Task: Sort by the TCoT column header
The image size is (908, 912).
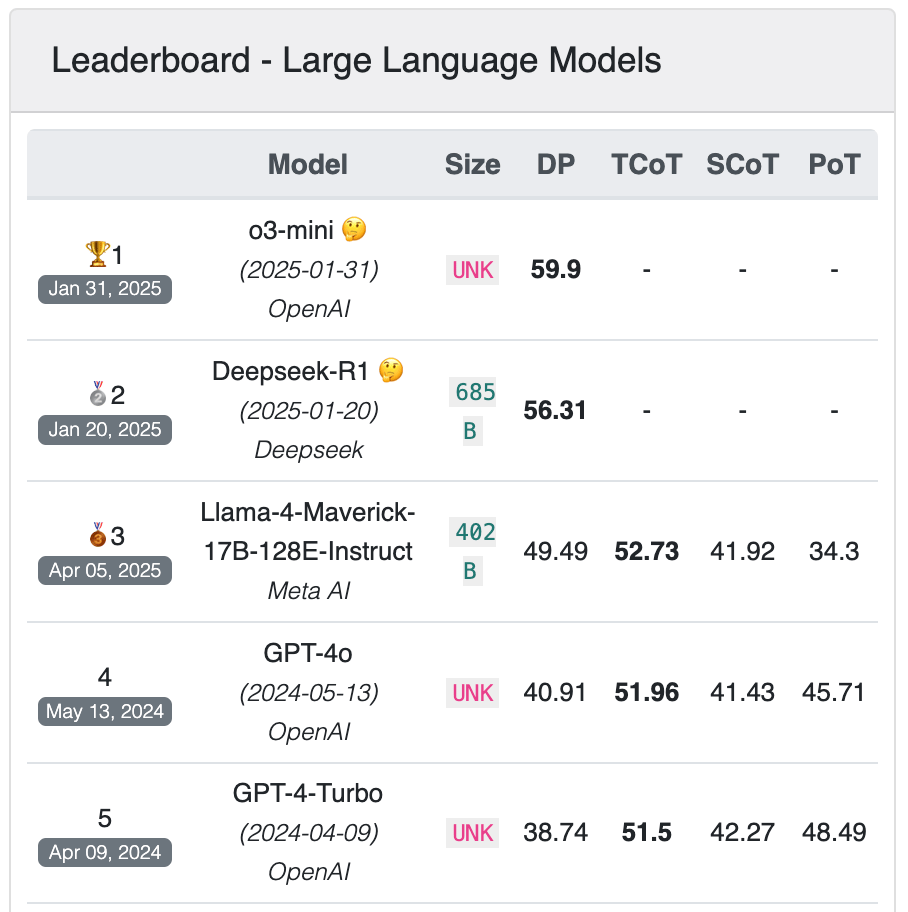Action: 646,165
